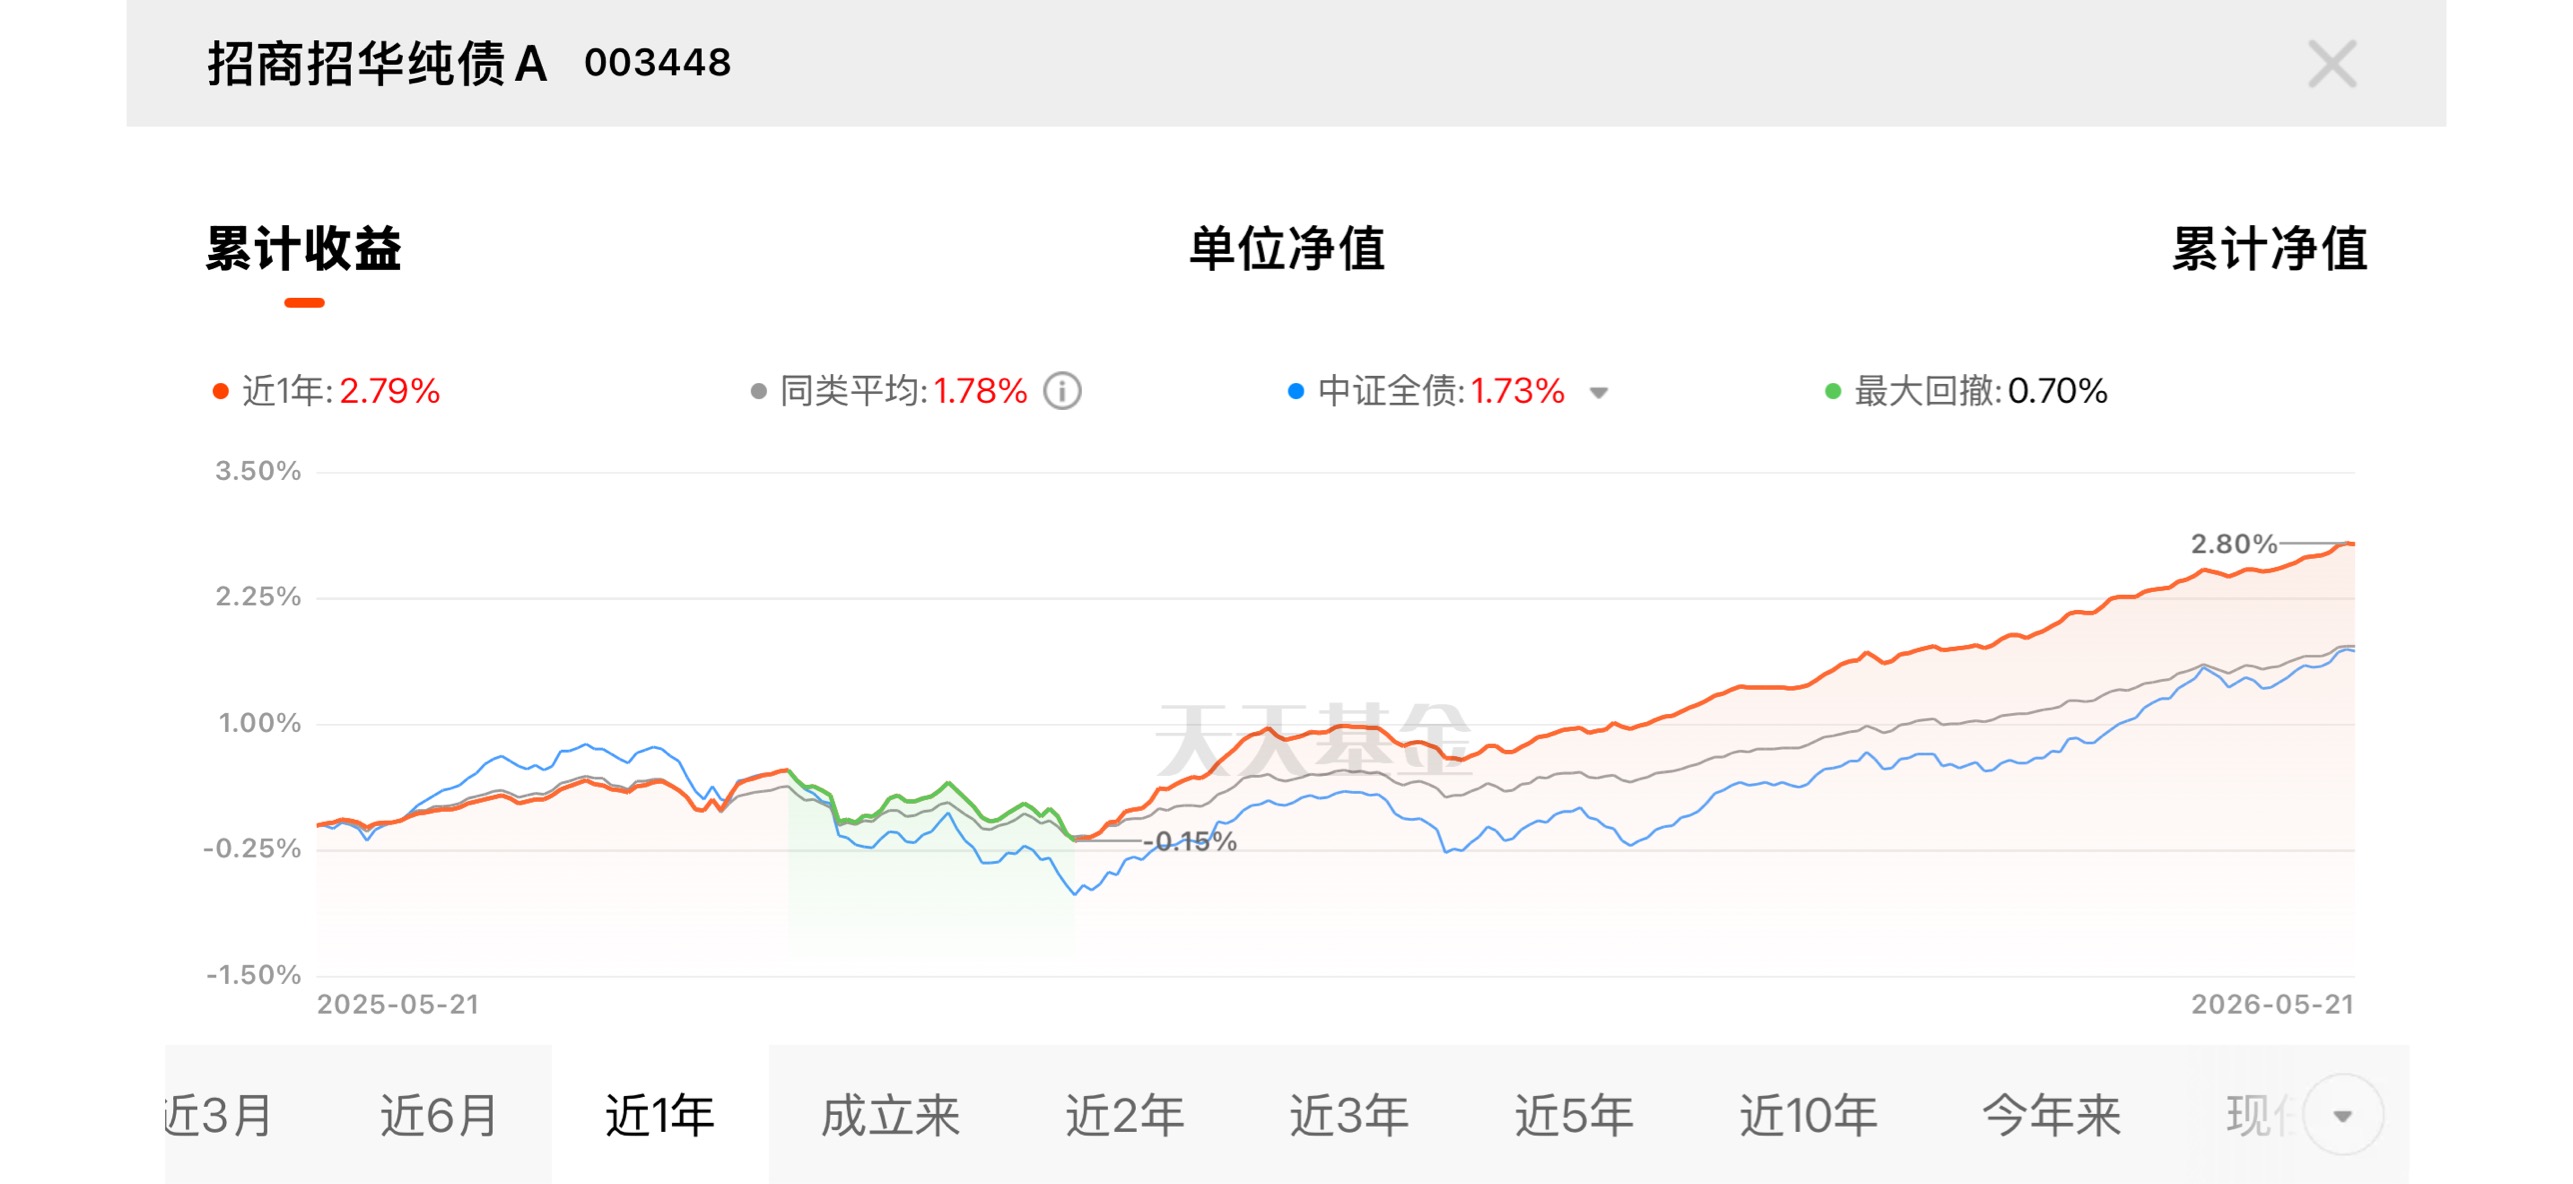2573x1184 pixels.
Task: Switch to the 累计净值 tab
Action: [x=2269, y=249]
